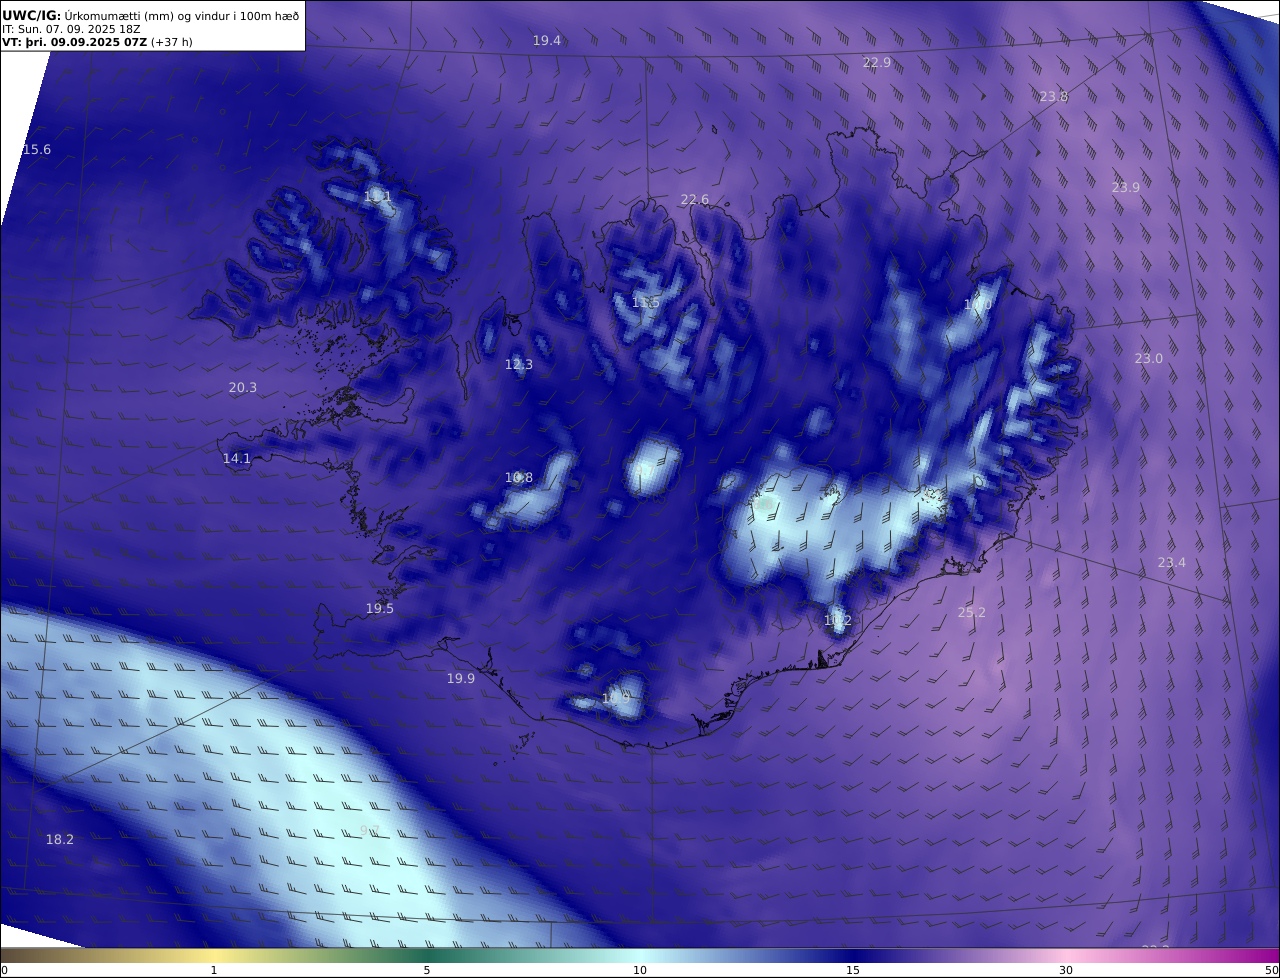
Task: Click the 23.9 value on the map
Action: coord(1126,188)
